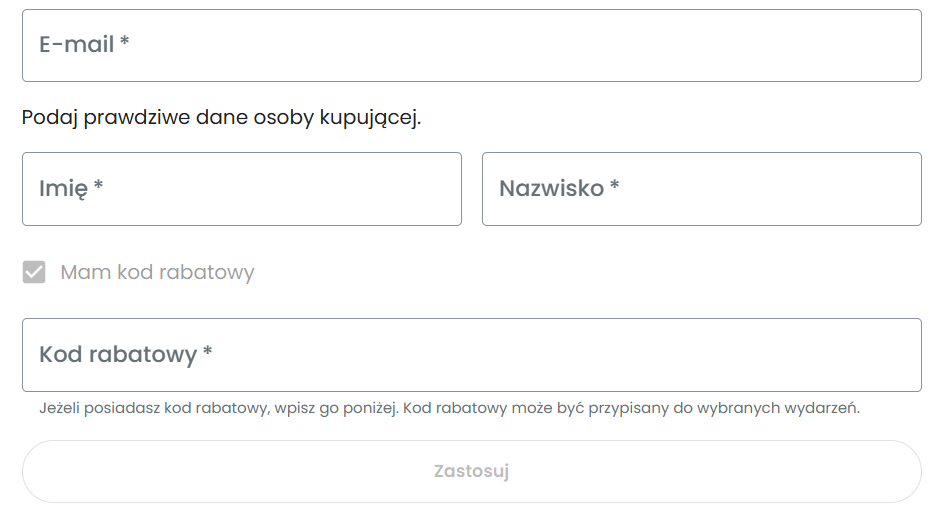This screenshot has width=937, height=512.
Task: Click the 'Nazwisko' placeholder label
Action: 551,188
